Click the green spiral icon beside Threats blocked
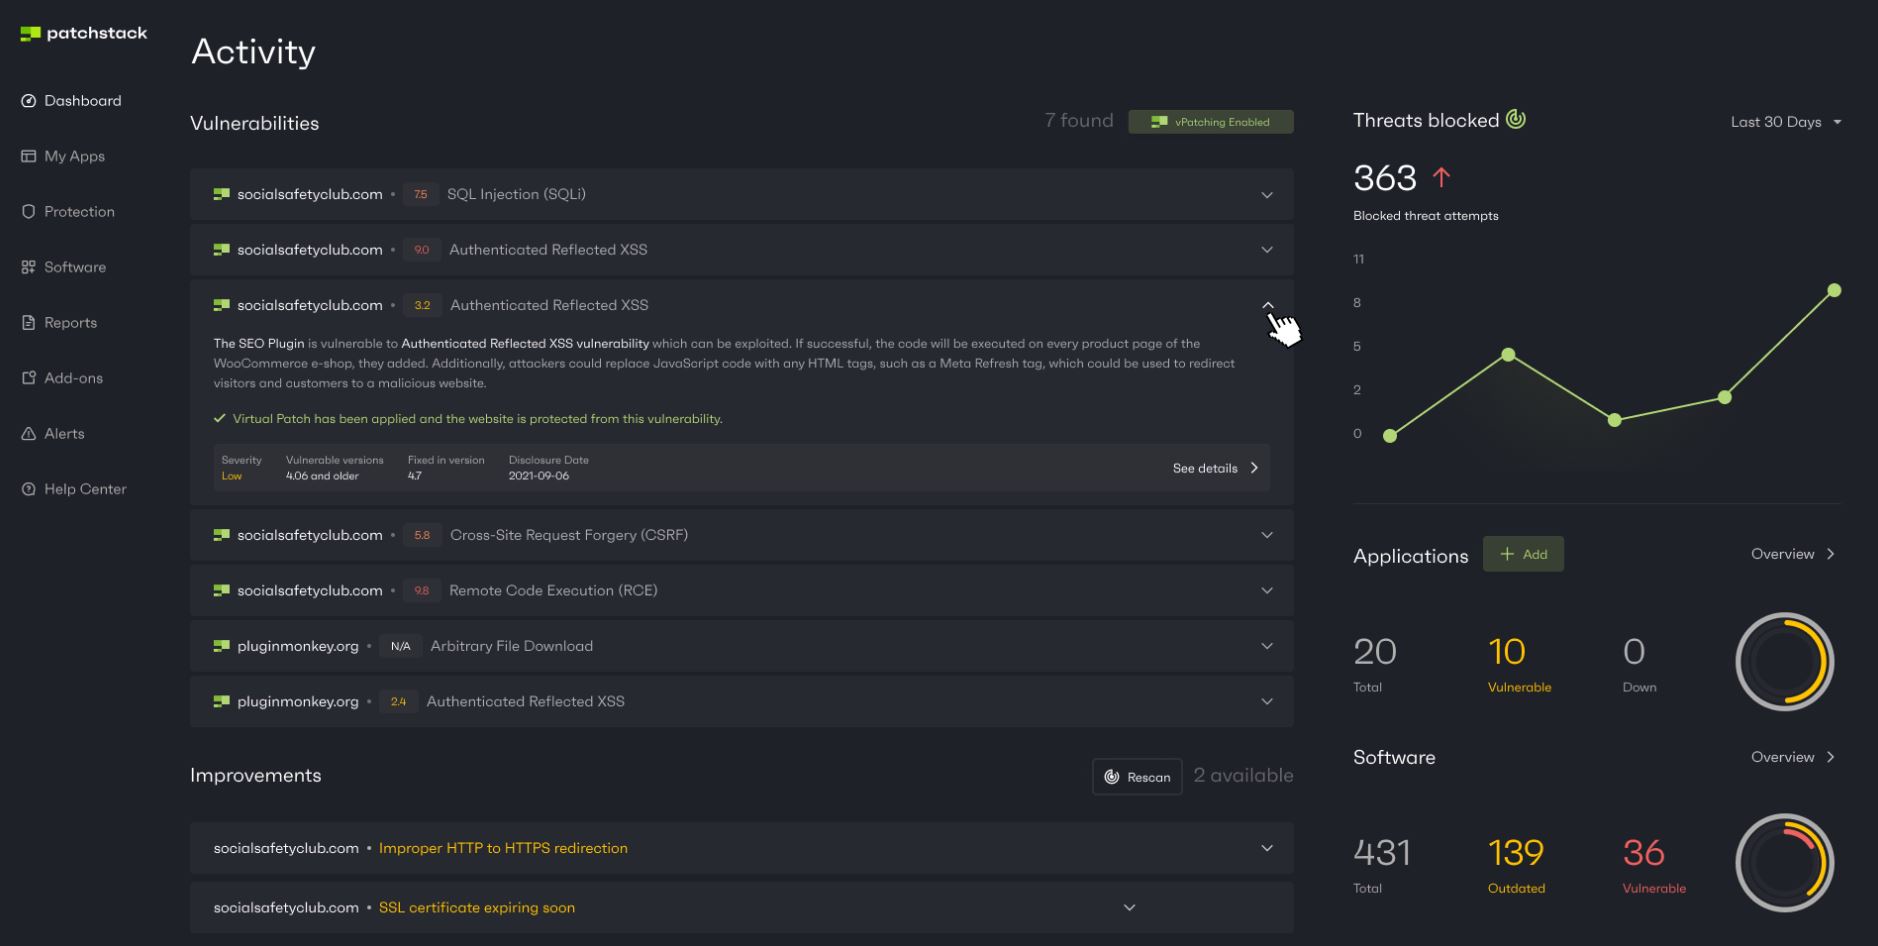 pyautogui.click(x=1516, y=119)
